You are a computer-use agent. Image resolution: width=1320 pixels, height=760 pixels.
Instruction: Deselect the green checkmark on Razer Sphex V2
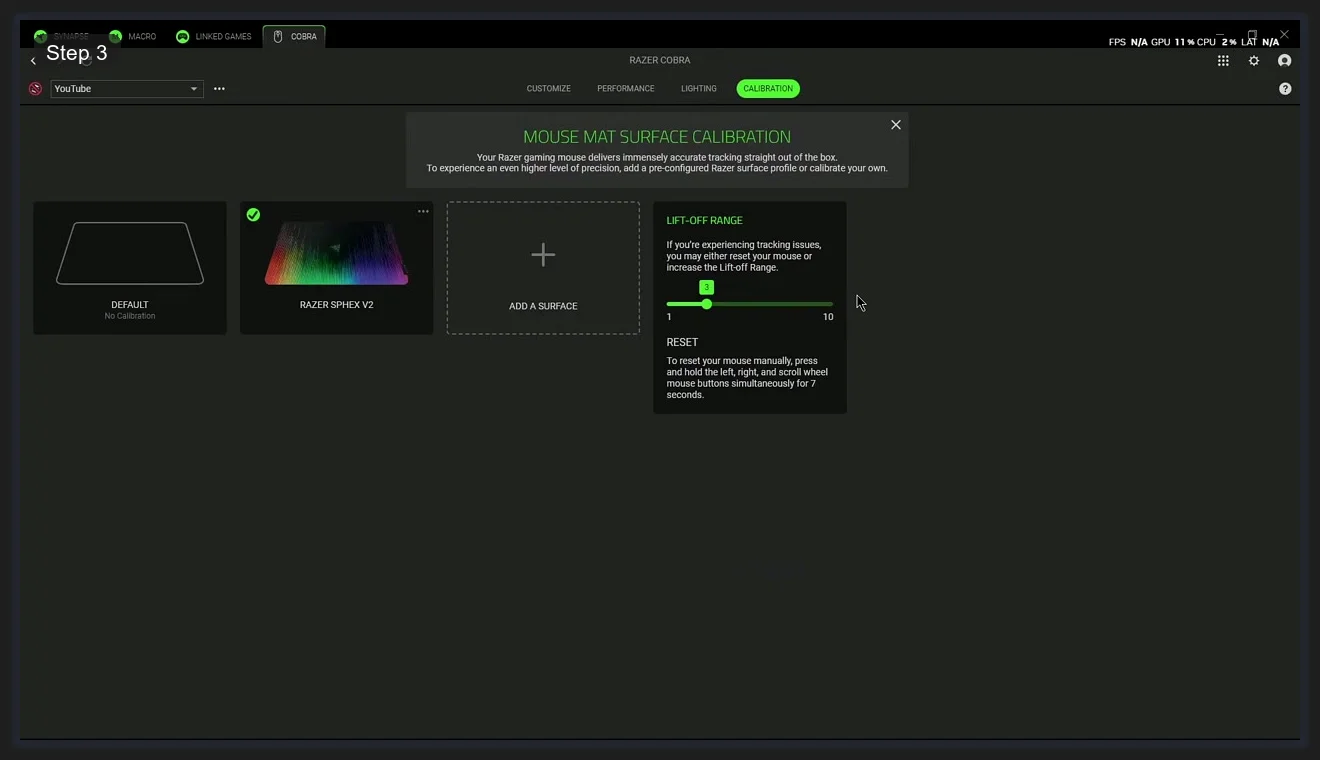coord(253,214)
